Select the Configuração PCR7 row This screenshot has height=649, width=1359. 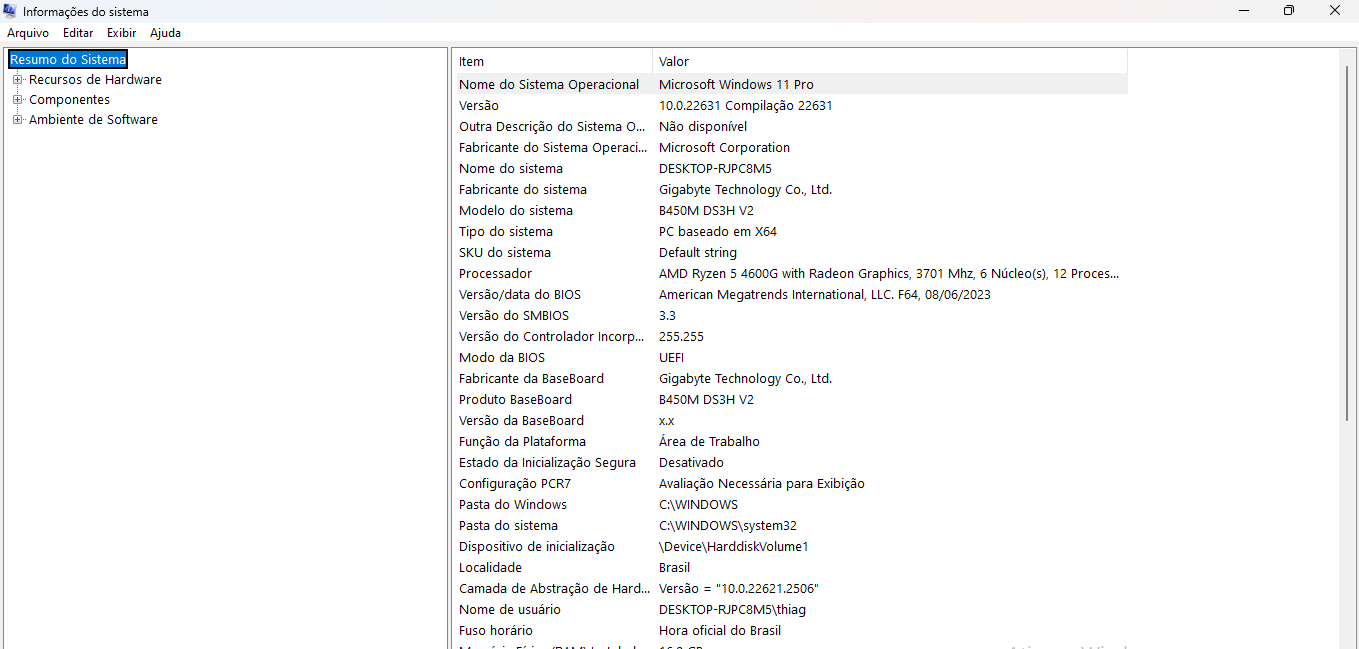pos(790,484)
